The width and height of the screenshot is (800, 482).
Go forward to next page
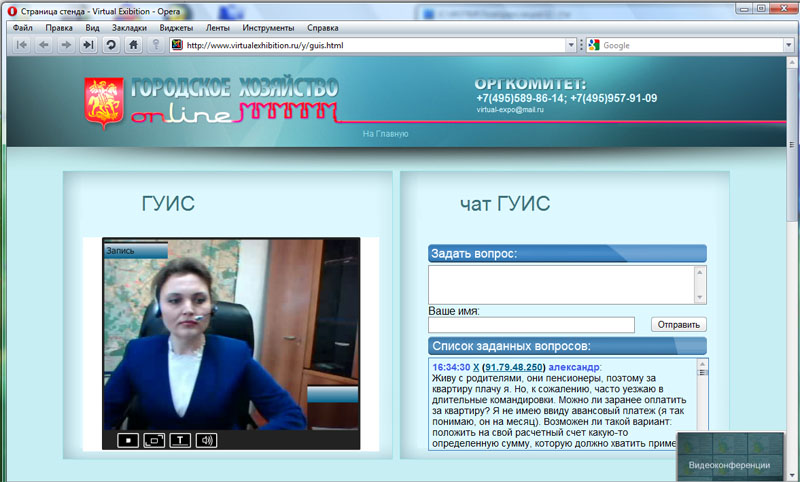pos(66,45)
